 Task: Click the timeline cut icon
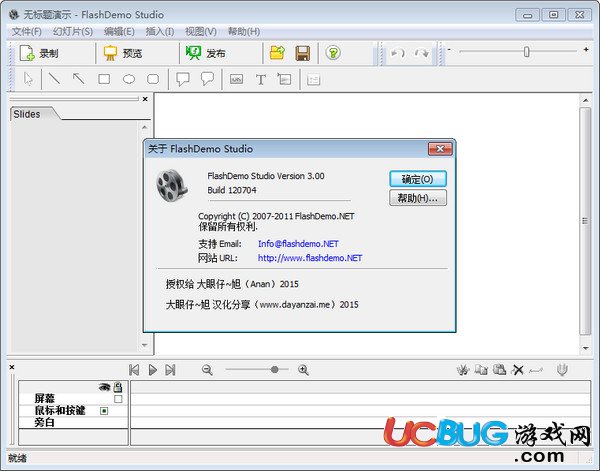point(463,370)
